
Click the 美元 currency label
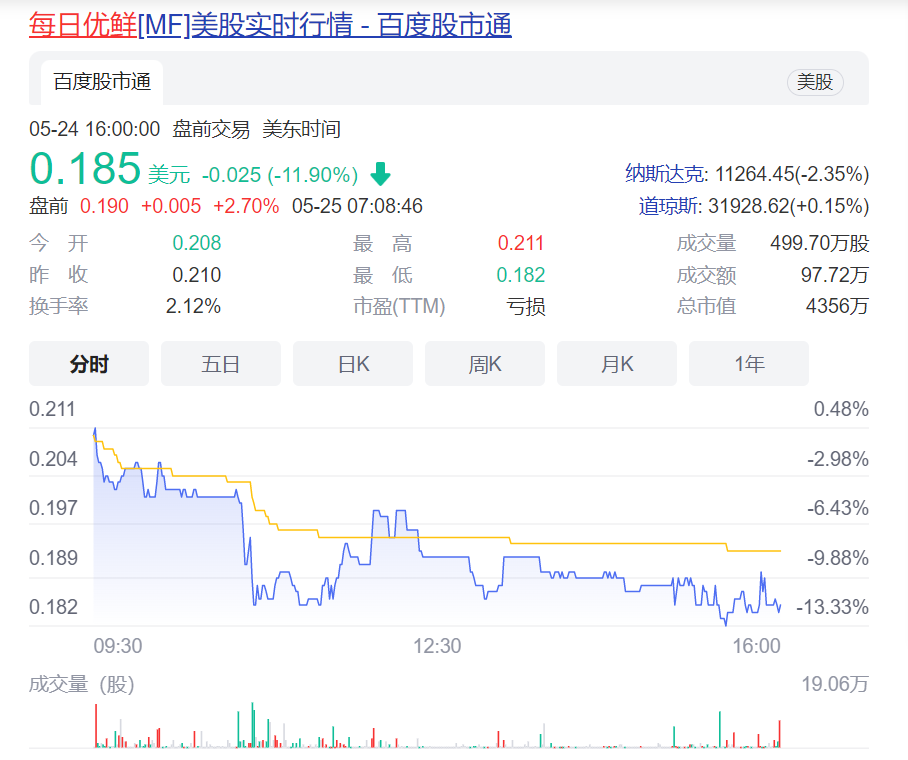[x=169, y=175]
